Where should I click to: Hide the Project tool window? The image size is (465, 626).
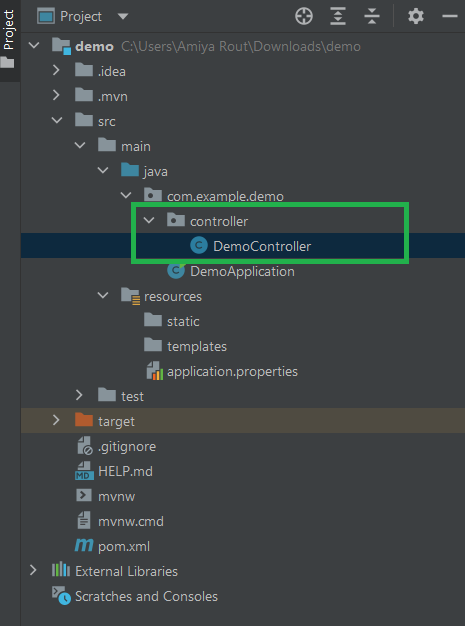[450, 16]
